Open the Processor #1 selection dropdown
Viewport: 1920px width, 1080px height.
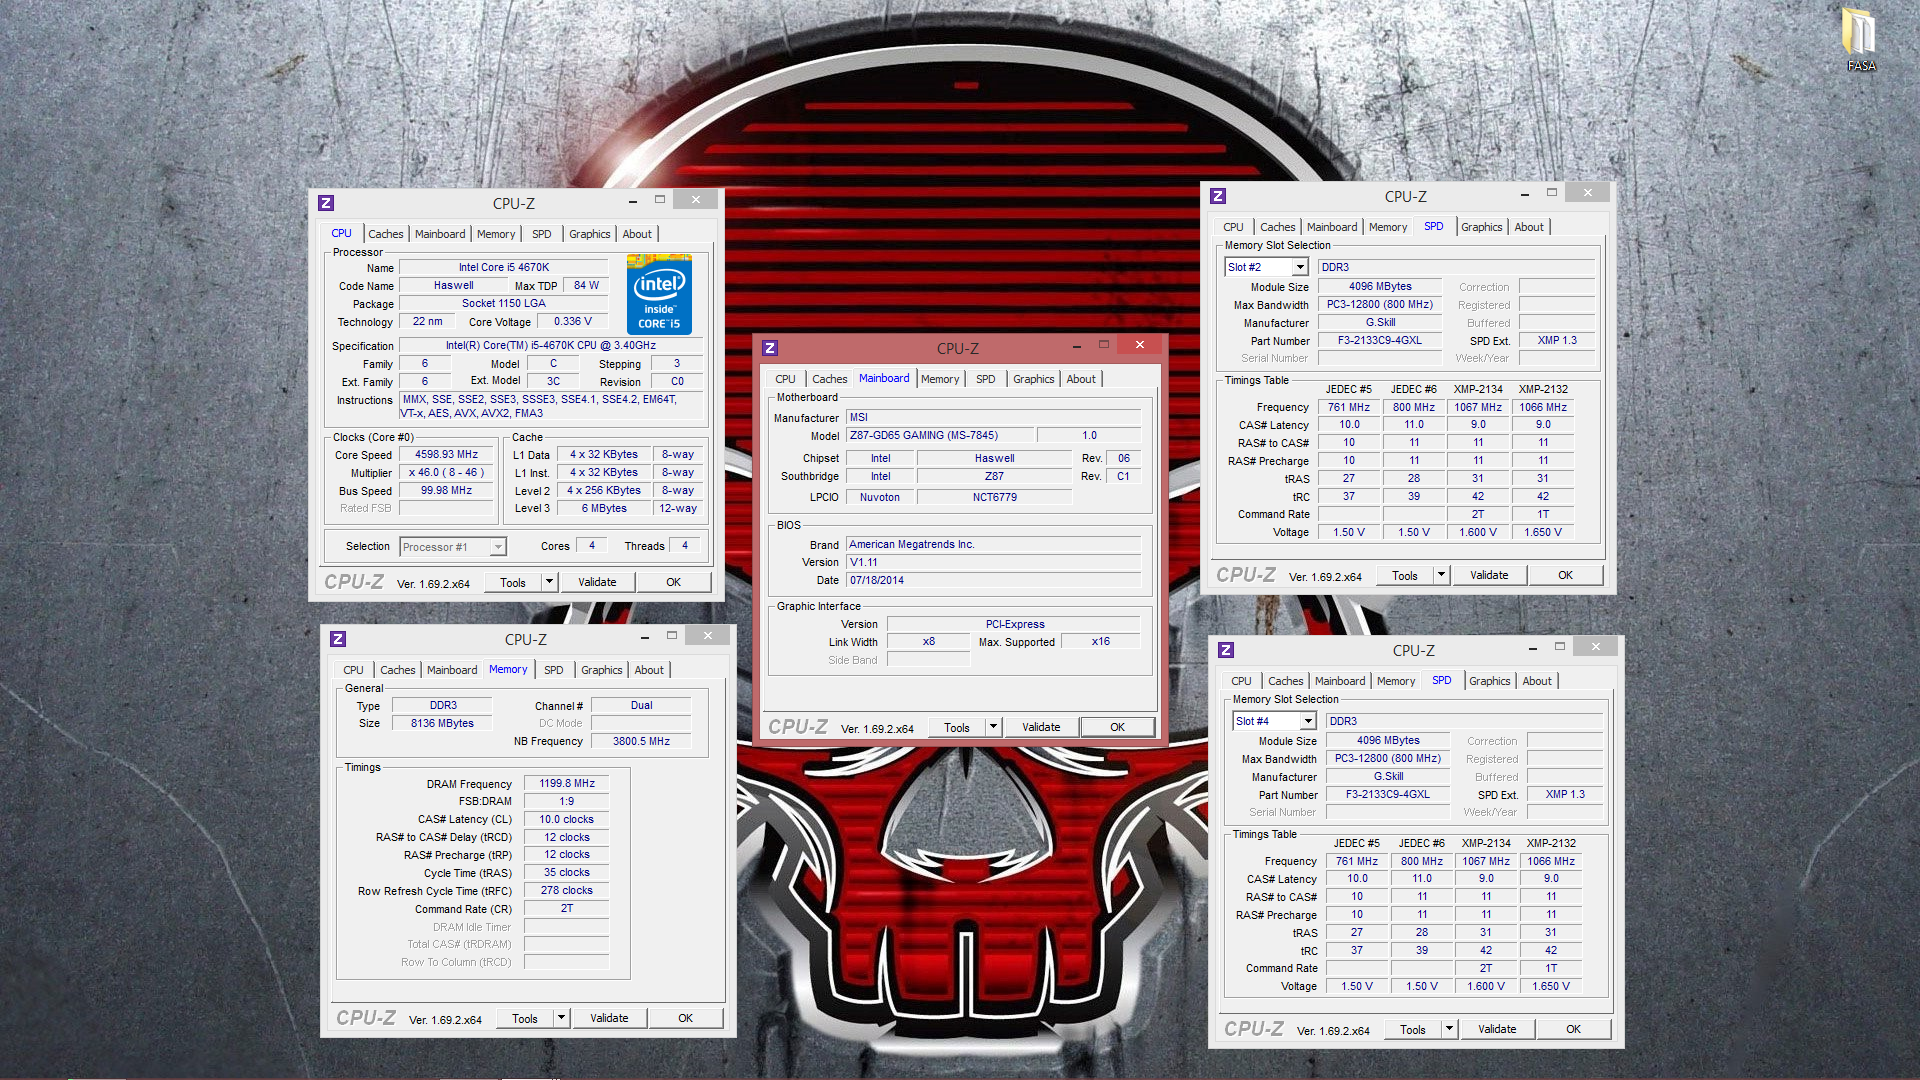point(497,547)
